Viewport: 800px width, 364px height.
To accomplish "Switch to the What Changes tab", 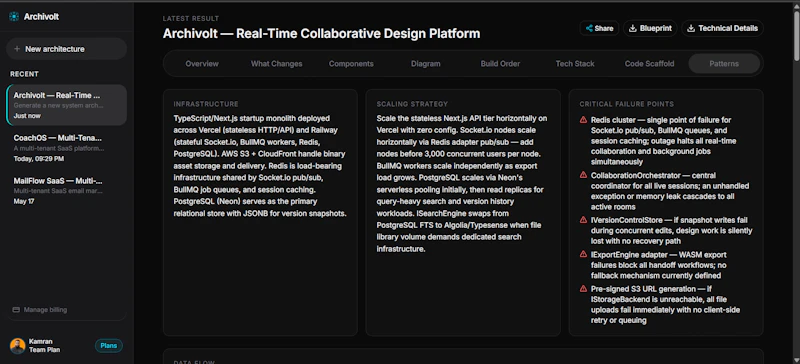I will (x=276, y=64).
